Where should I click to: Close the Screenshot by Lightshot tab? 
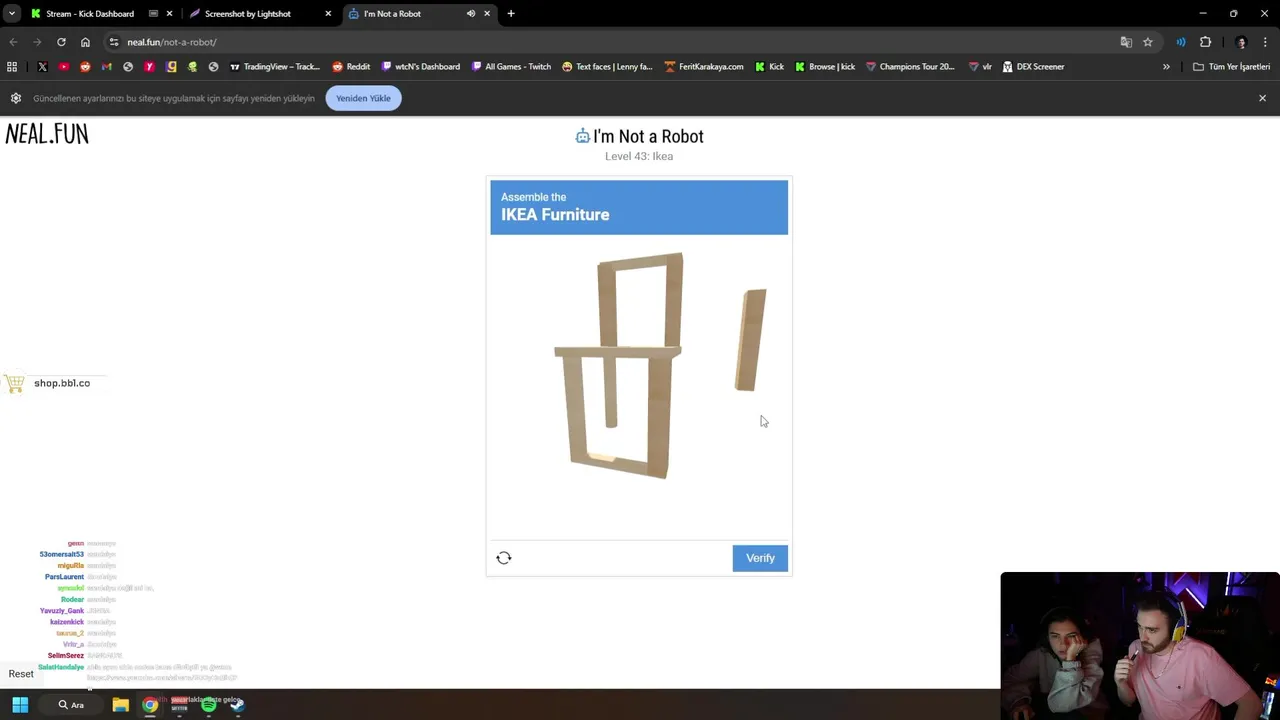click(328, 14)
